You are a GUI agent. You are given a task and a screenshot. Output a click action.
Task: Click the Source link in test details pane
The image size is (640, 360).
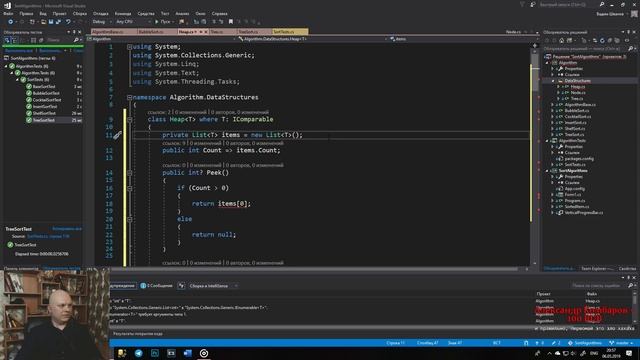[x=48, y=236]
